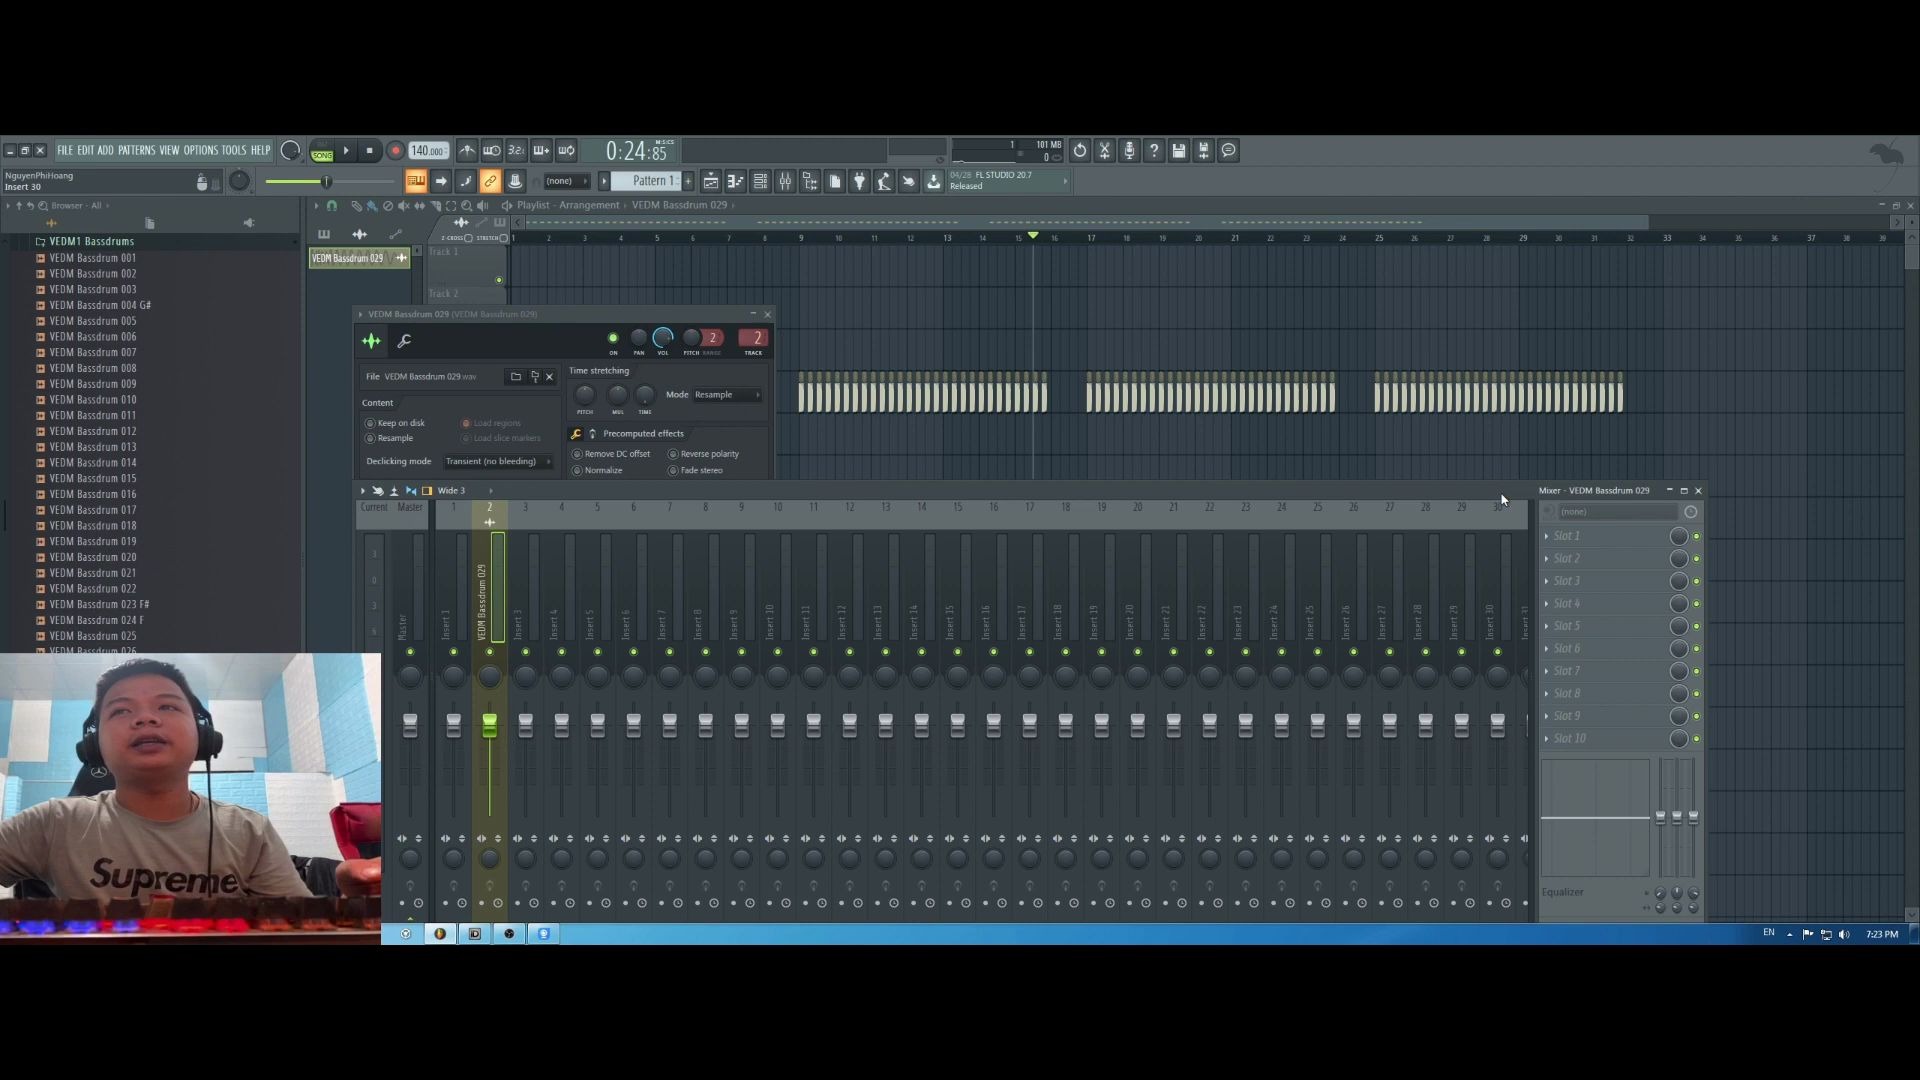This screenshot has width=1920, height=1080.
Task: Open the Piano Roll toolbar icon
Action: coord(736,181)
